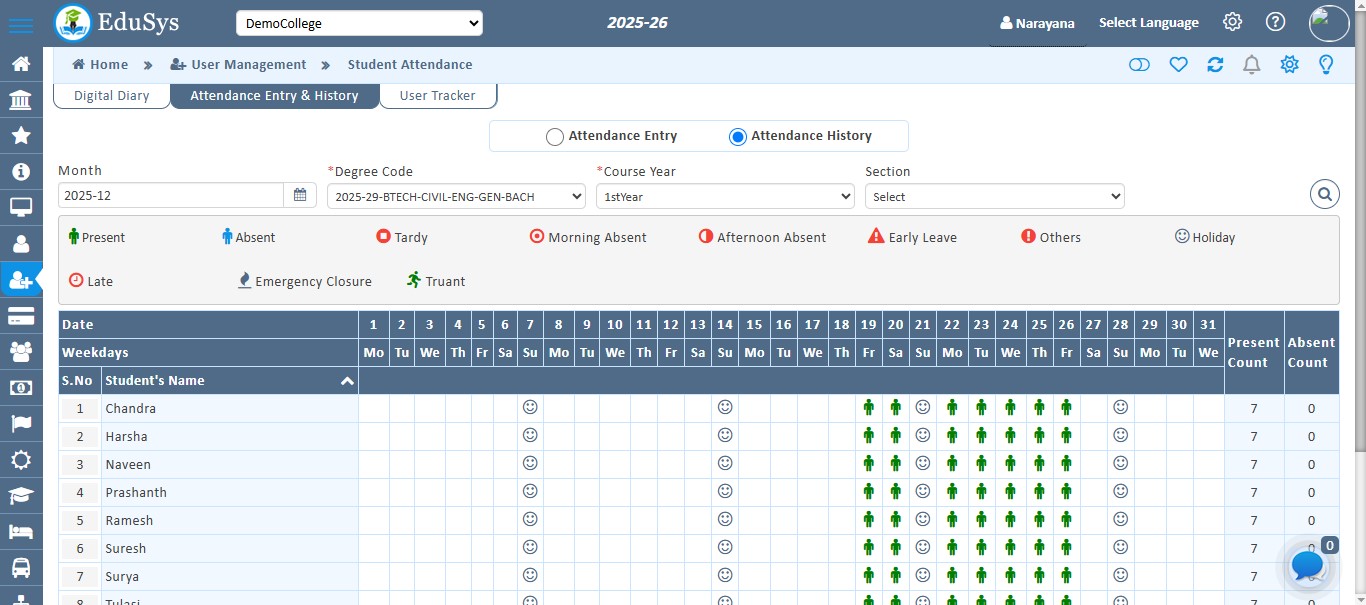Click the Select Language link
Screen dimensions: 1366x605
click(x=1148, y=23)
